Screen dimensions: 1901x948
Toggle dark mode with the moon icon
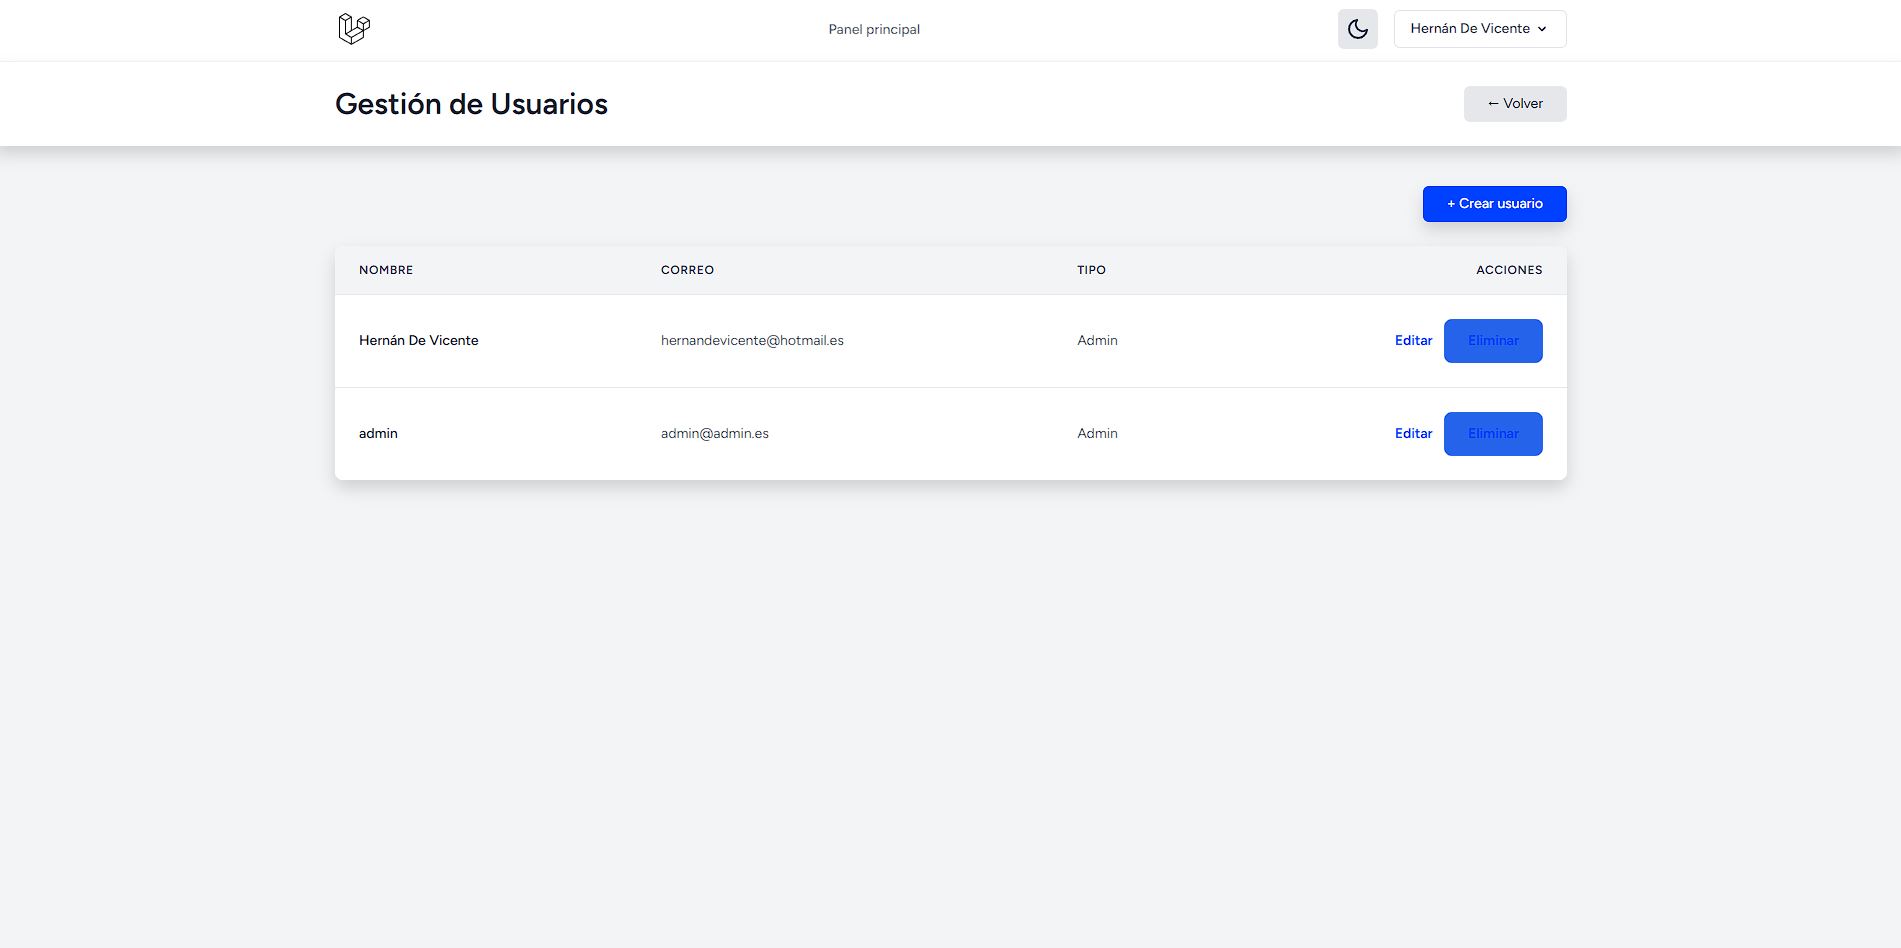tap(1357, 29)
